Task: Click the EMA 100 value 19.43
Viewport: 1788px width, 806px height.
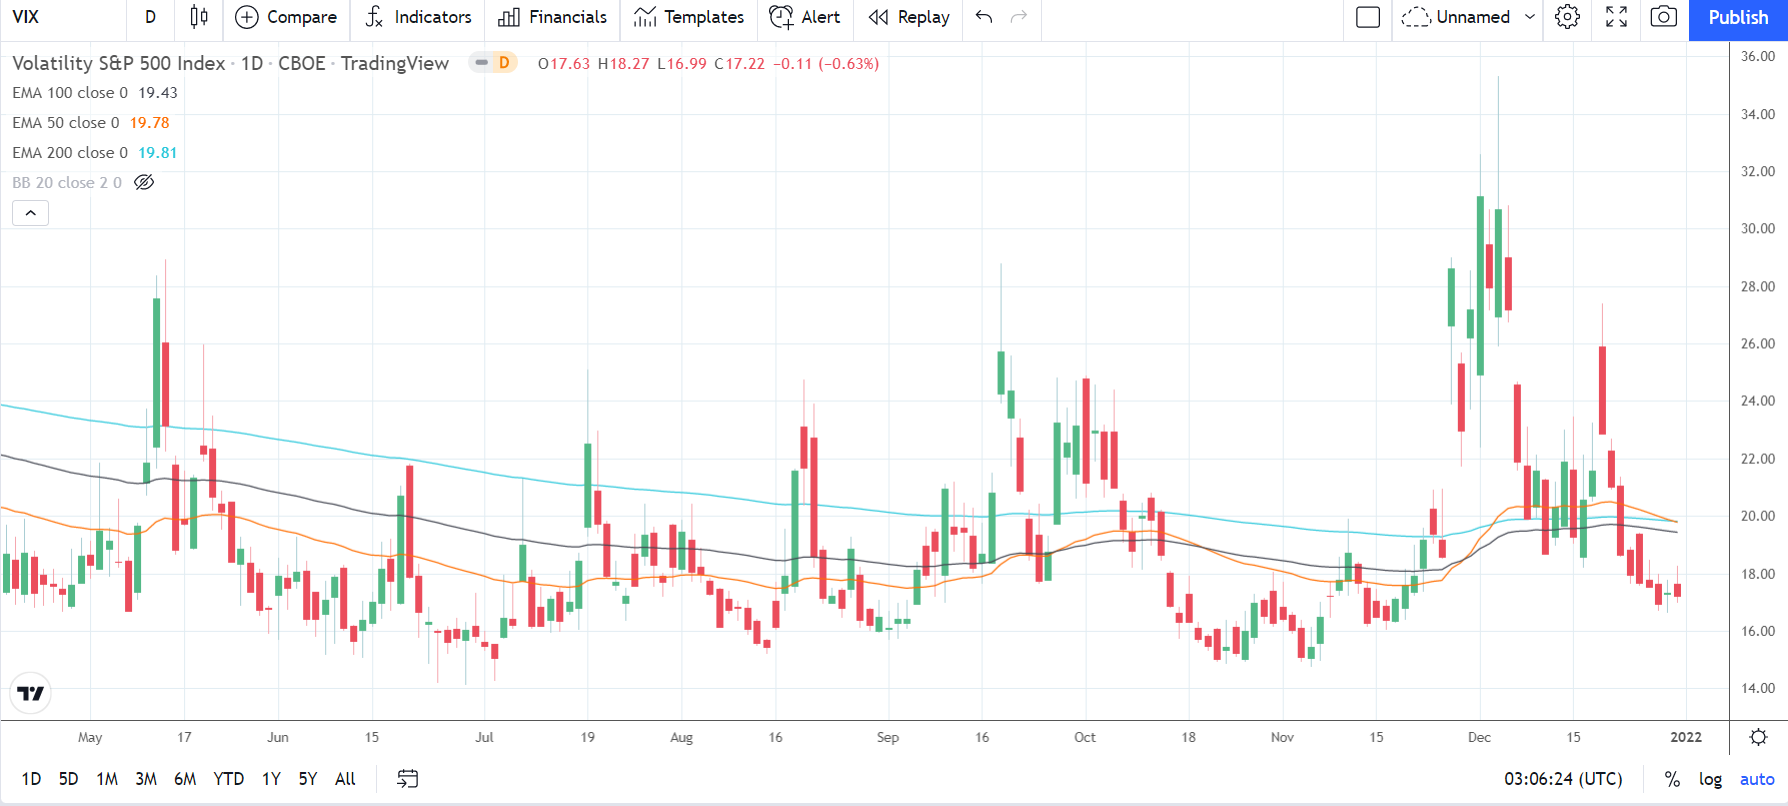Action: (158, 93)
